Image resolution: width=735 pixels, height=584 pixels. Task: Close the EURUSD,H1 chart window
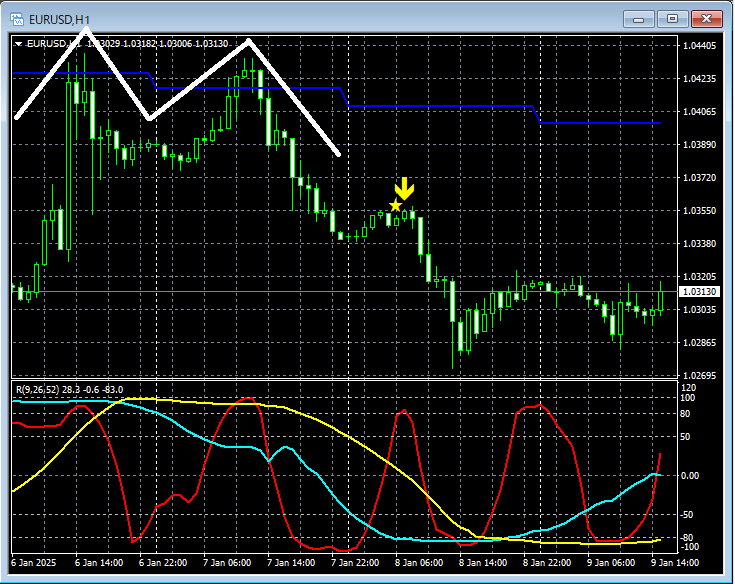(706, 19)
